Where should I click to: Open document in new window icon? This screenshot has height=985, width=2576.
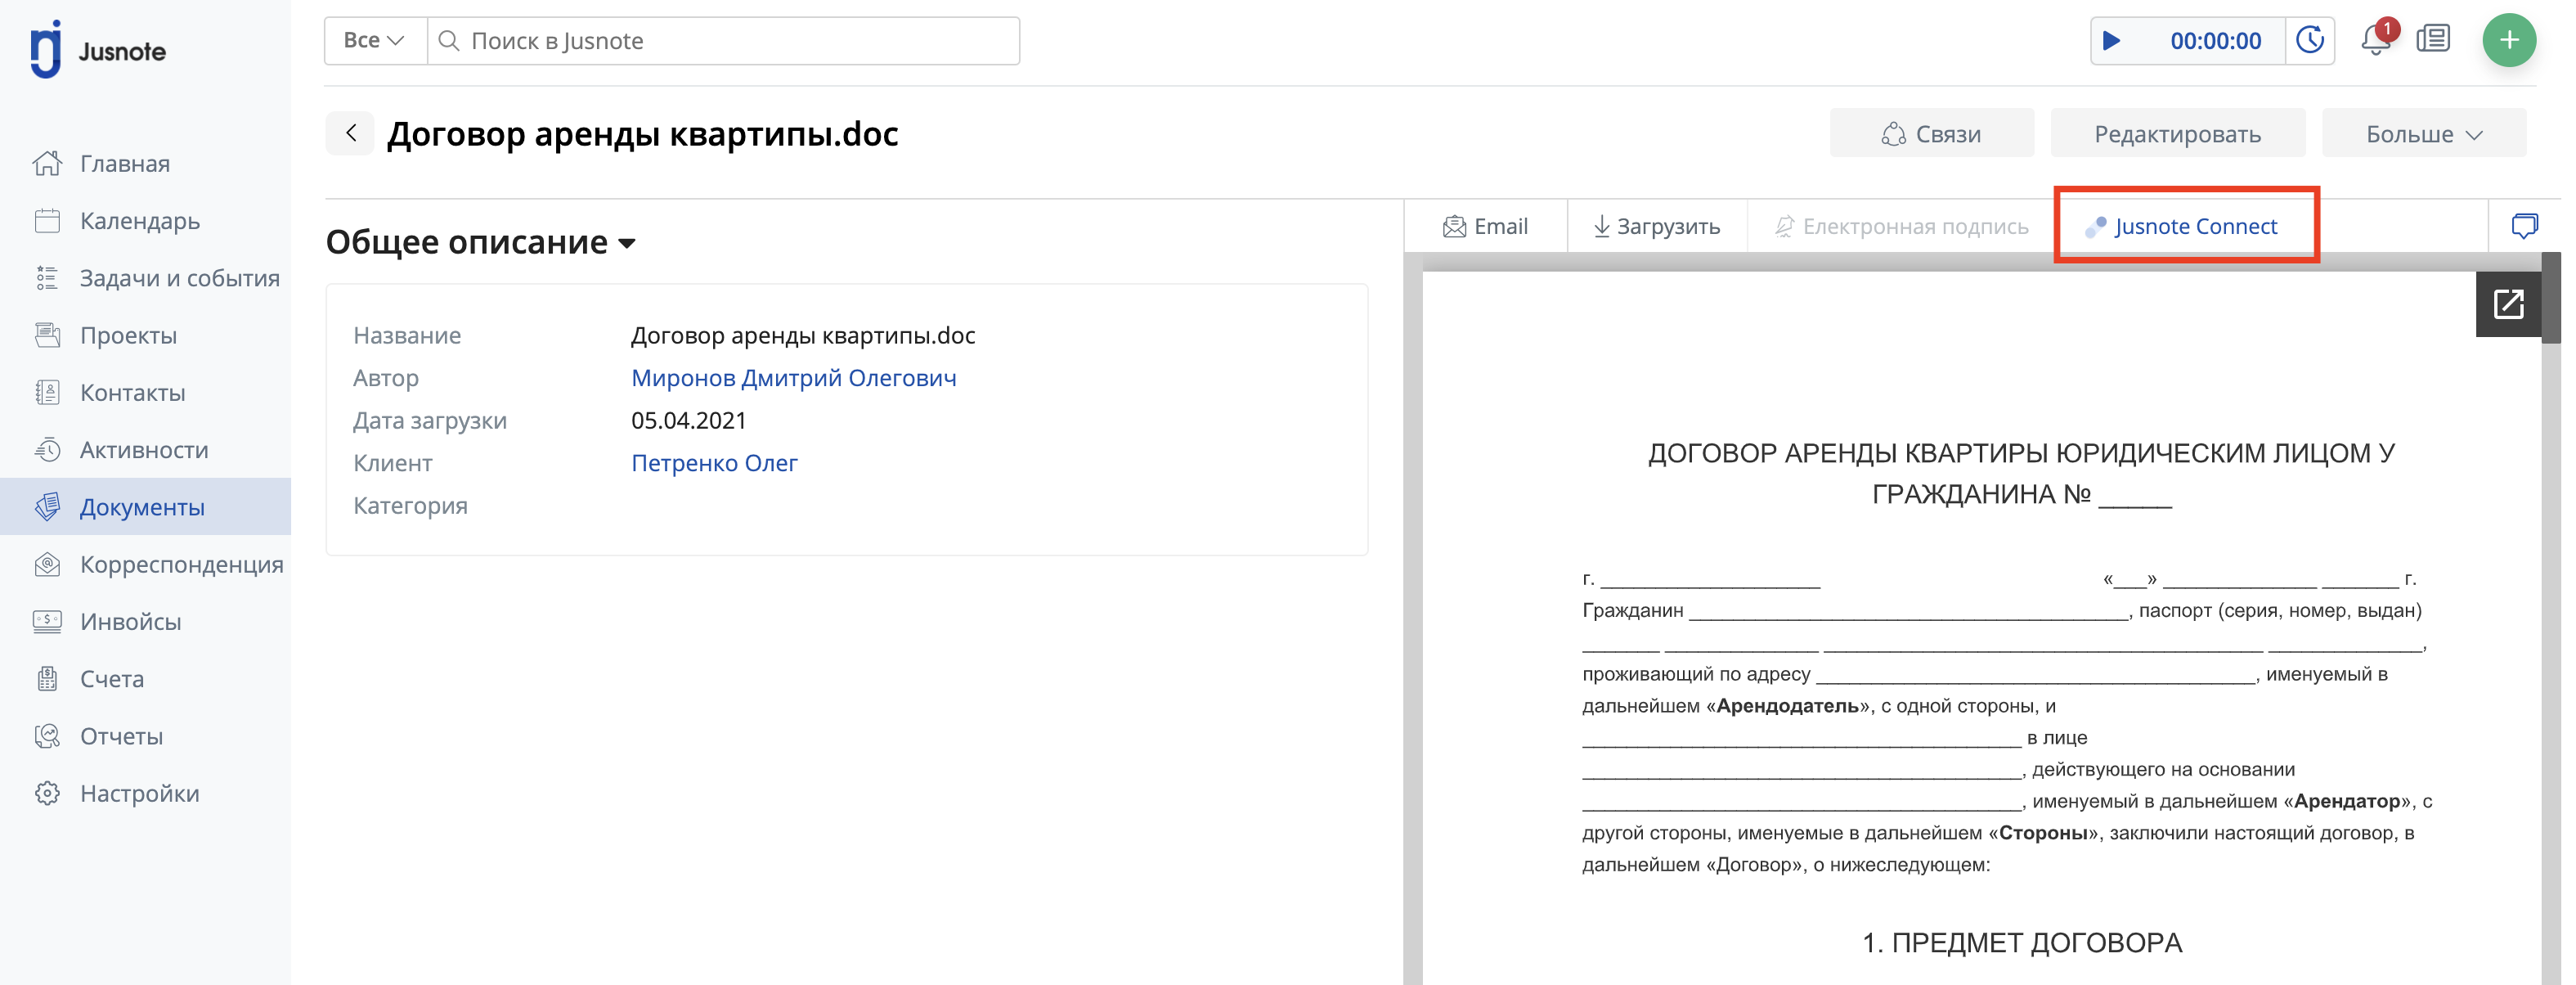click(2509, 304)
